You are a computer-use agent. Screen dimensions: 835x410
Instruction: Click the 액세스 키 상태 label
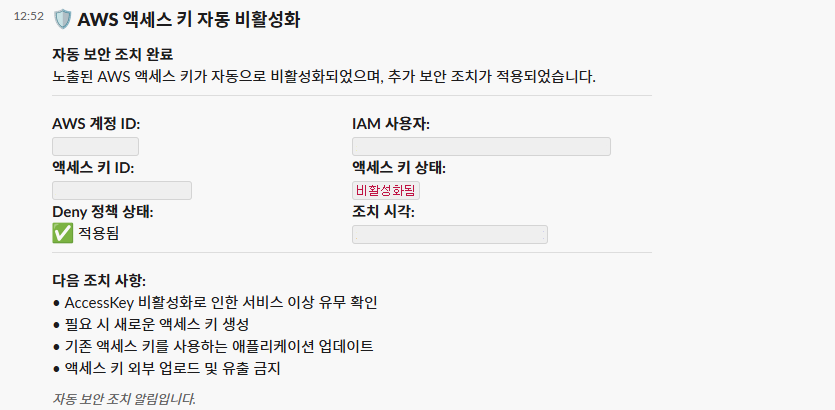click(x=398, y=167)
